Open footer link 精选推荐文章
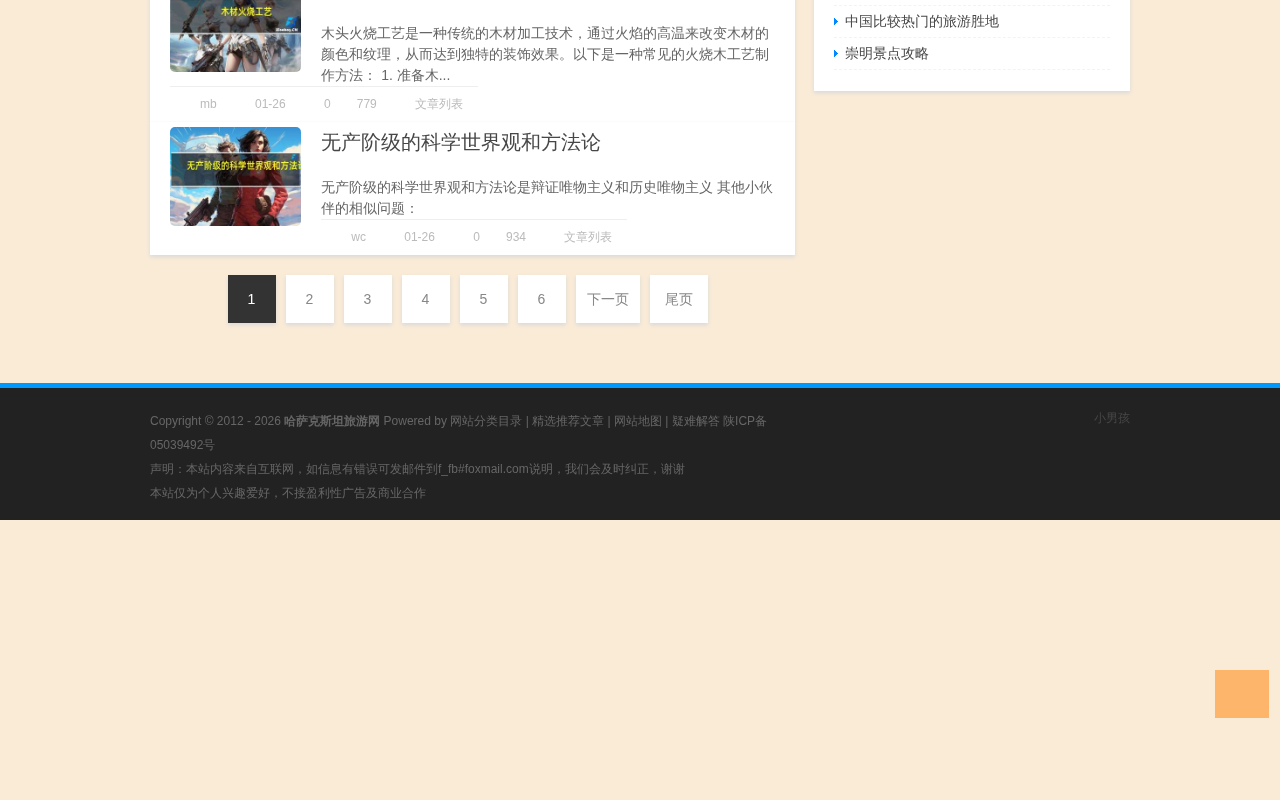 coord(568,421)
